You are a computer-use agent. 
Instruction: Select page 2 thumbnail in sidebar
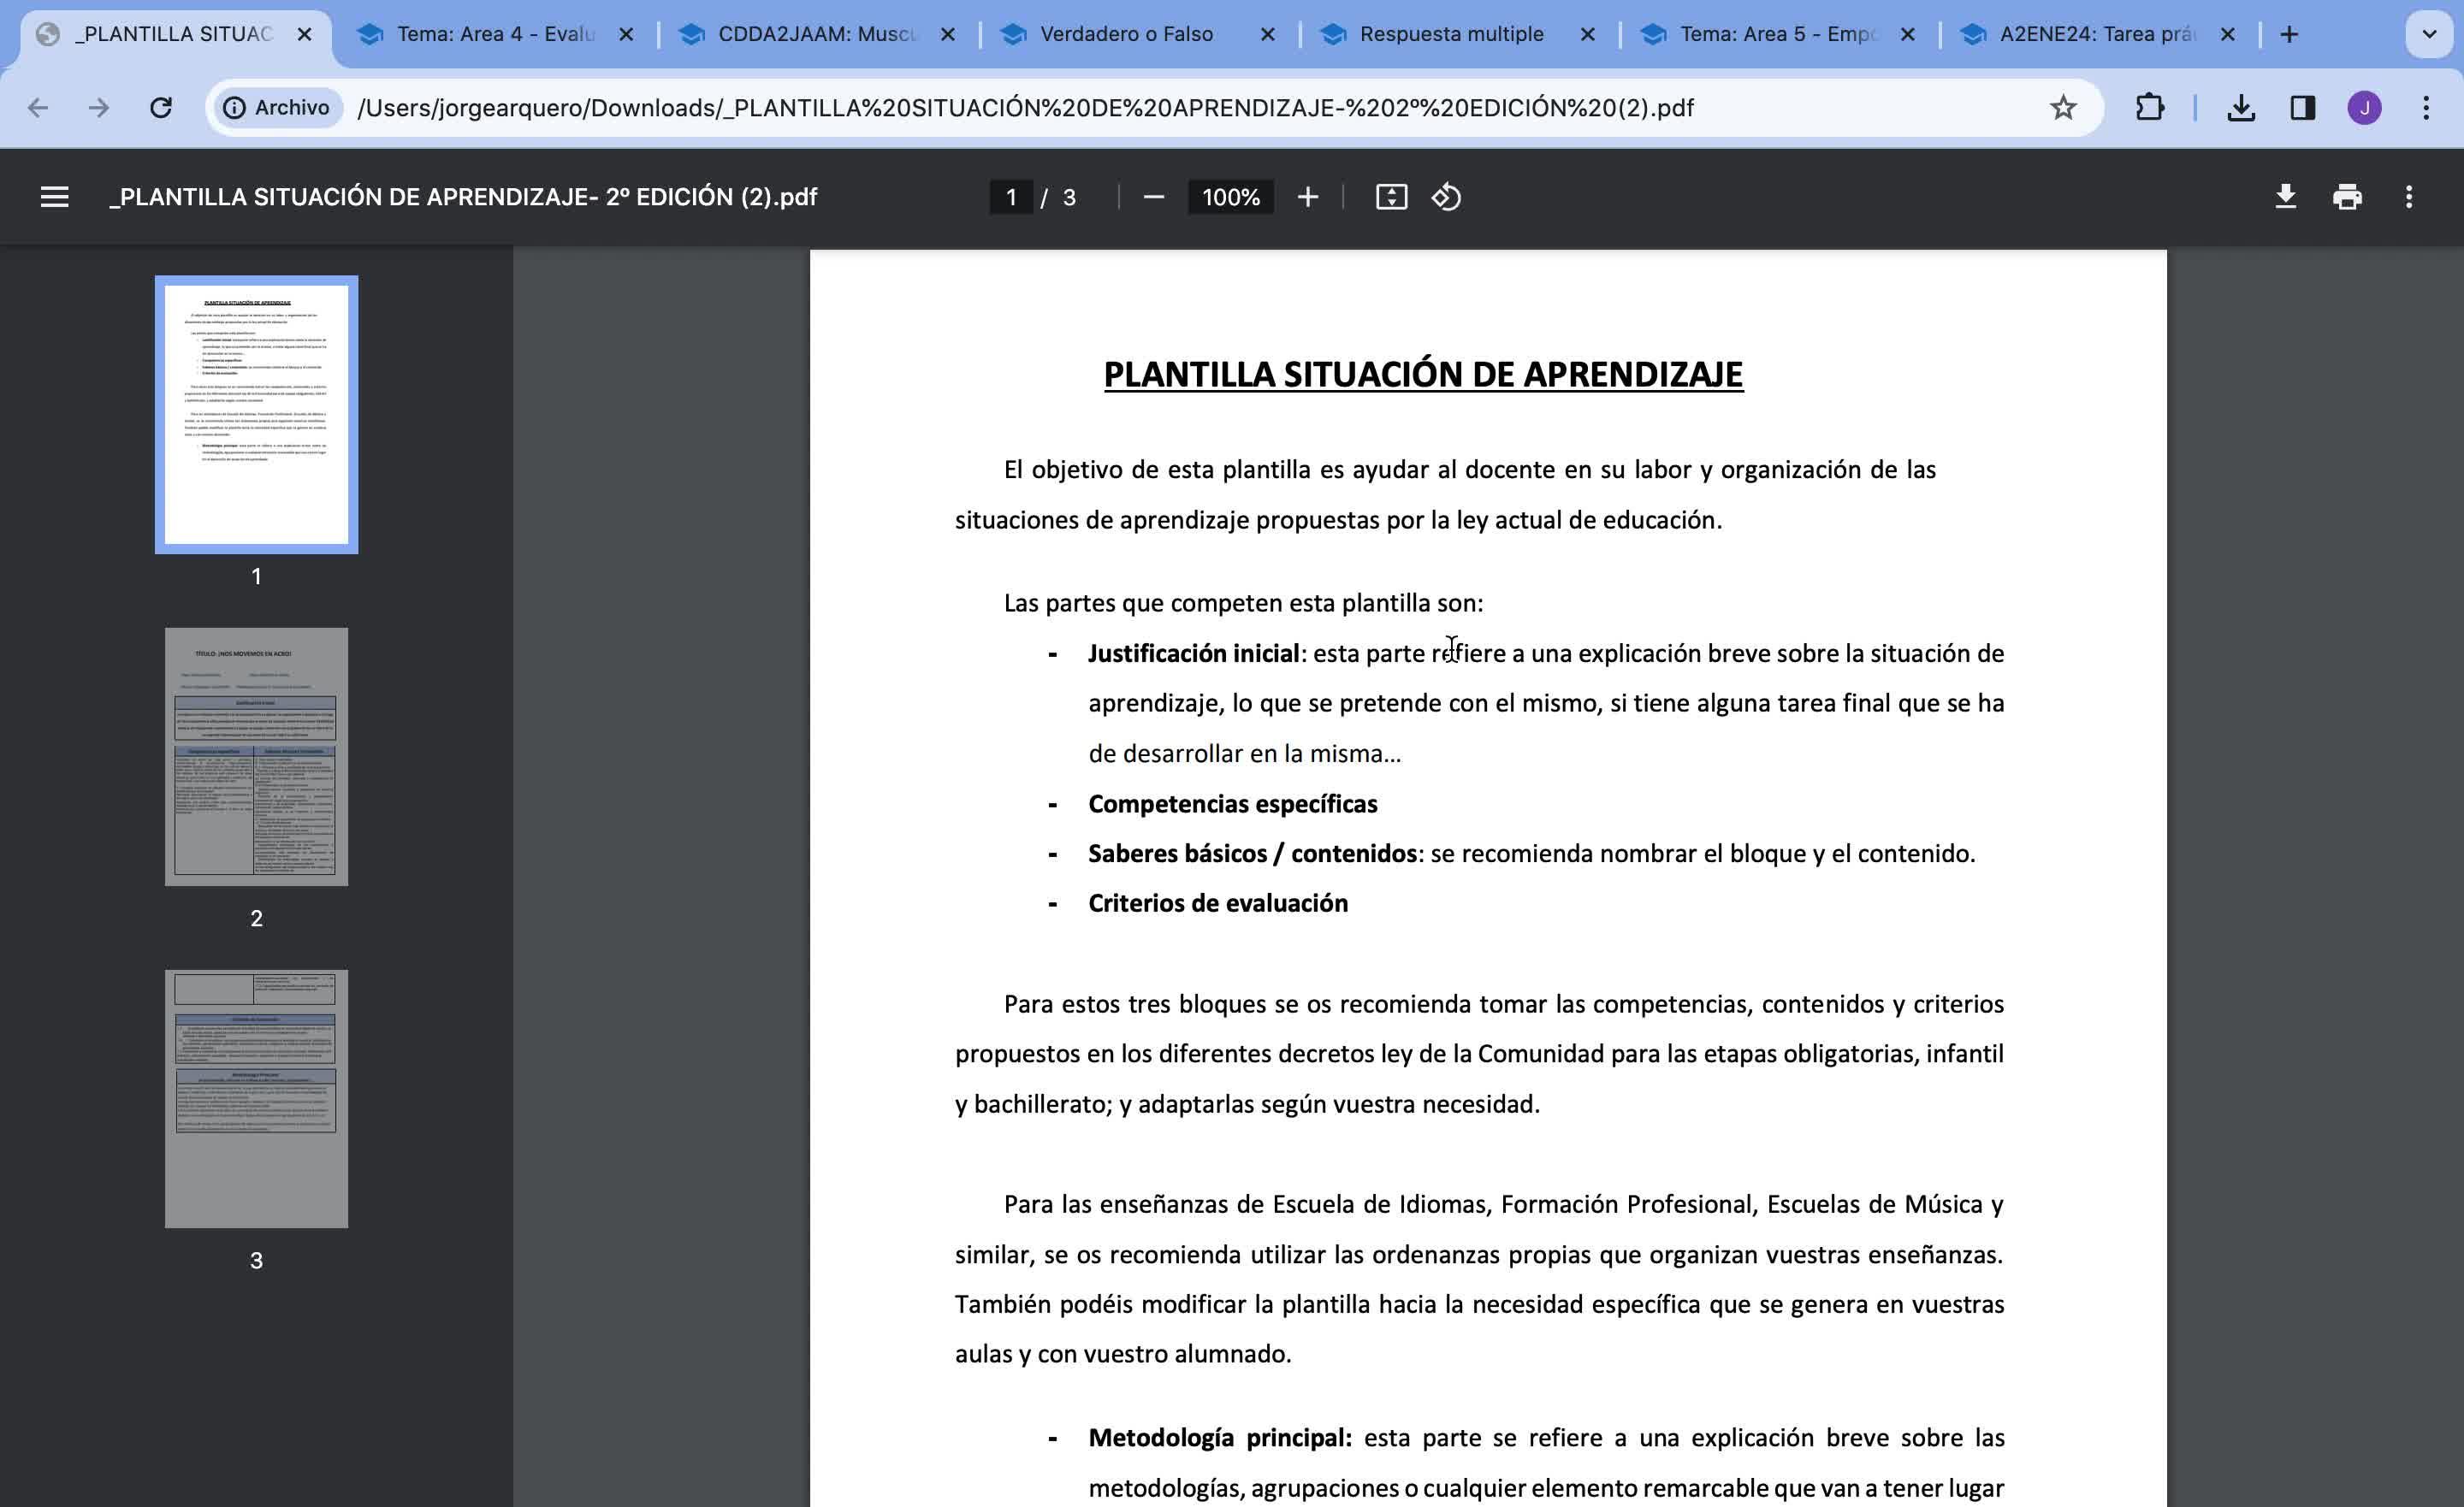pos(256,756)
